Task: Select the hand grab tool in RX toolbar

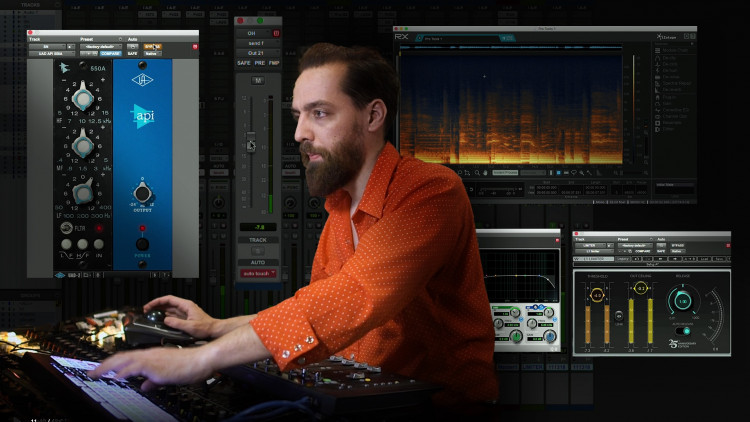Action: (485, 173)
